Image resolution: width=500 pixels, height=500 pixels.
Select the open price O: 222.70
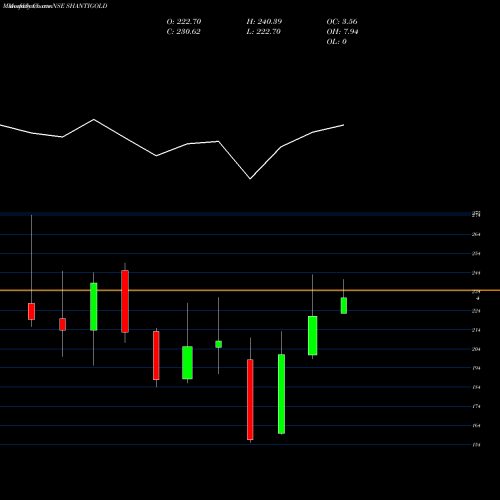(184, 21)
